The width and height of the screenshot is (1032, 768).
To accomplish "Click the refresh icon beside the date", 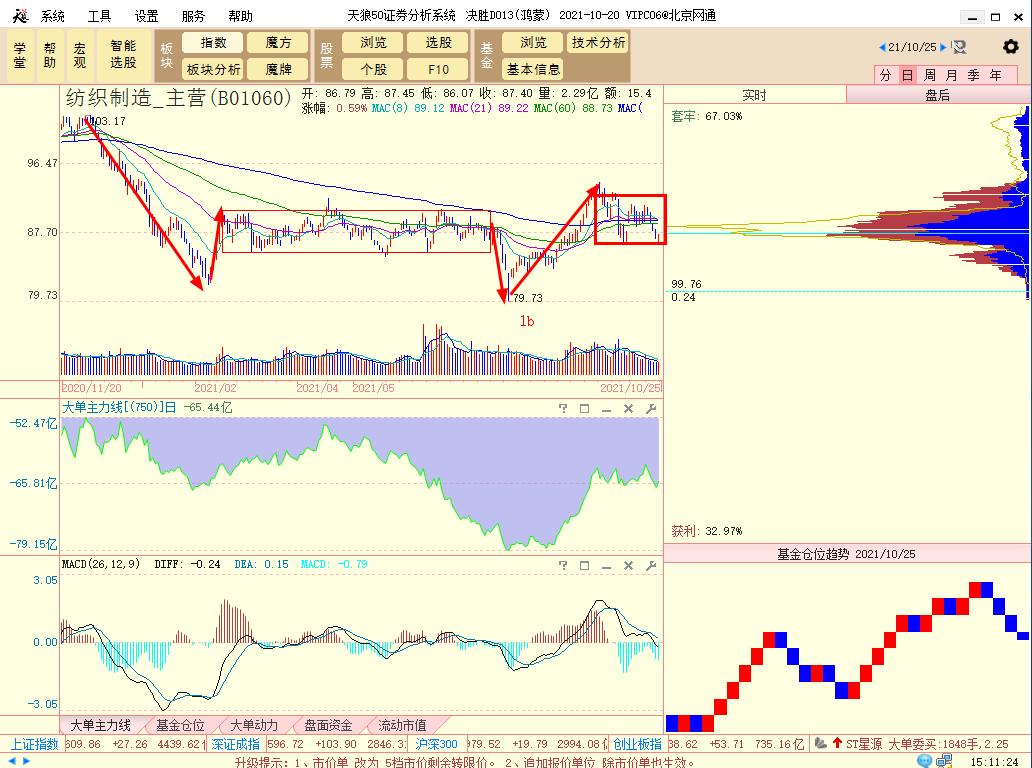I will pos(959,47).
